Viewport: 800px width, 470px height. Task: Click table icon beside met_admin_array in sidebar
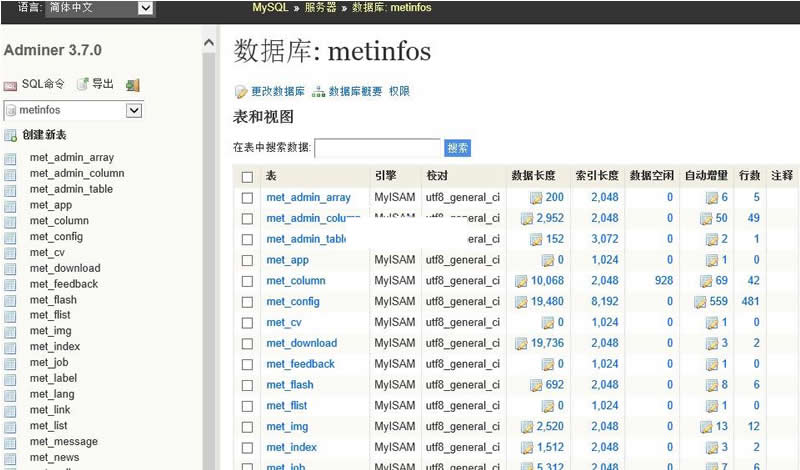10,158
